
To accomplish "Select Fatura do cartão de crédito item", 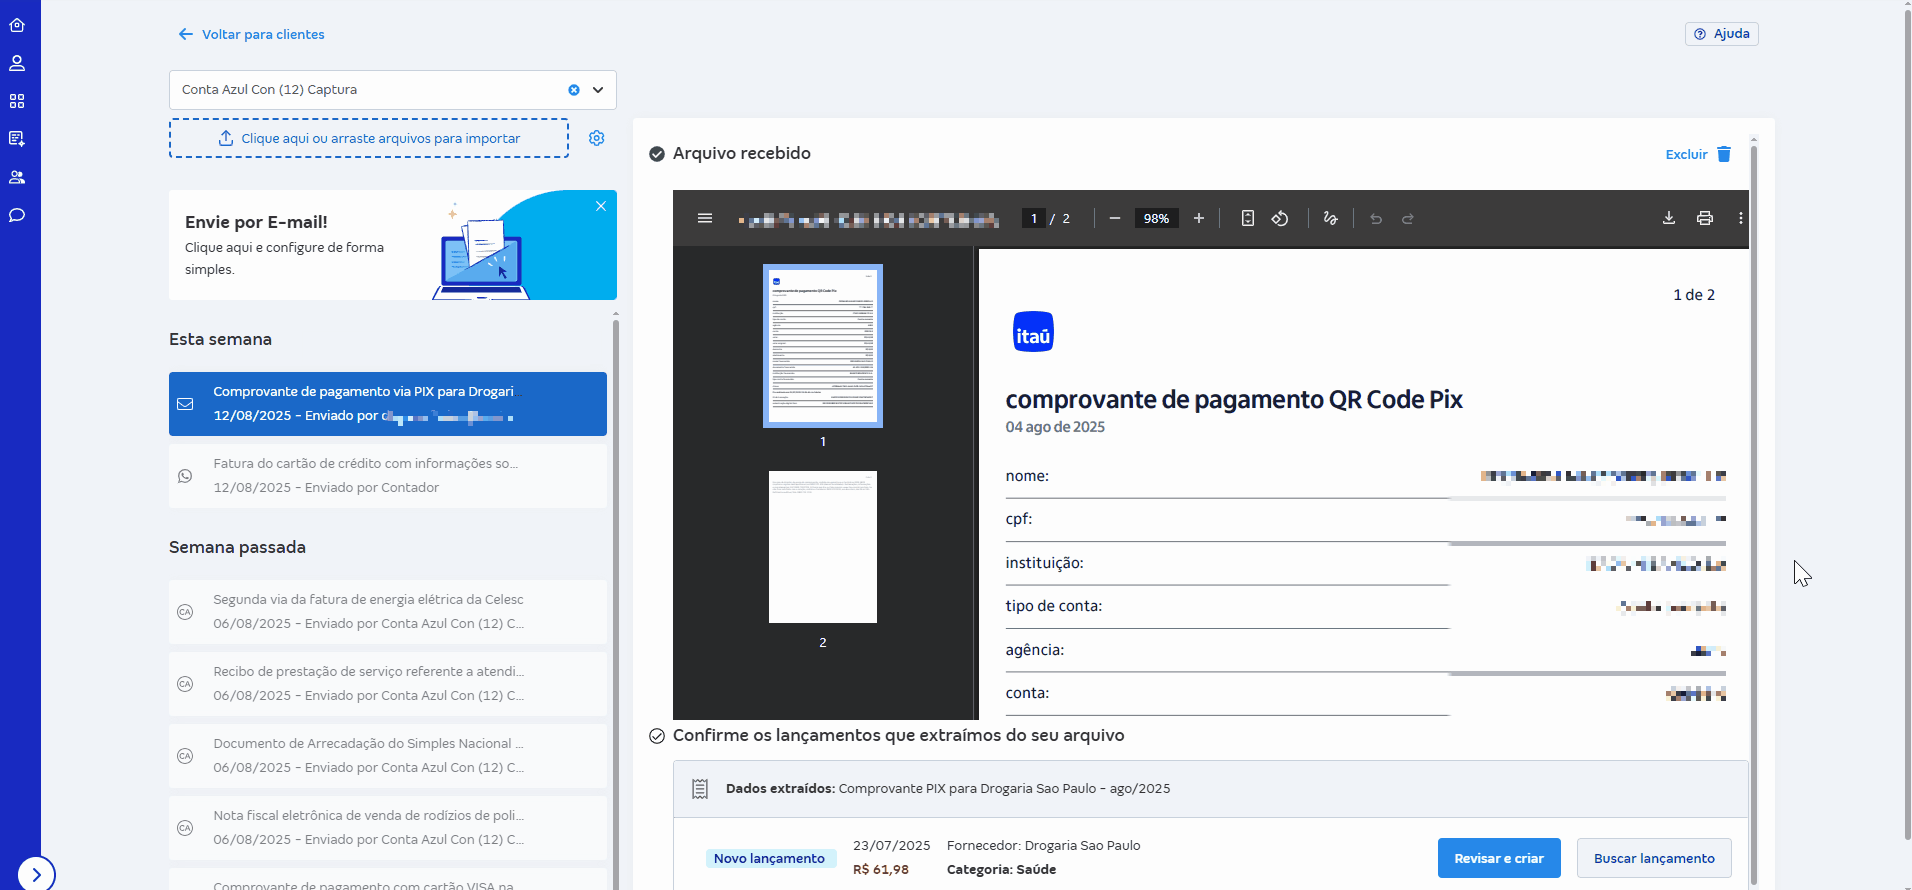I will click(388, 476).
